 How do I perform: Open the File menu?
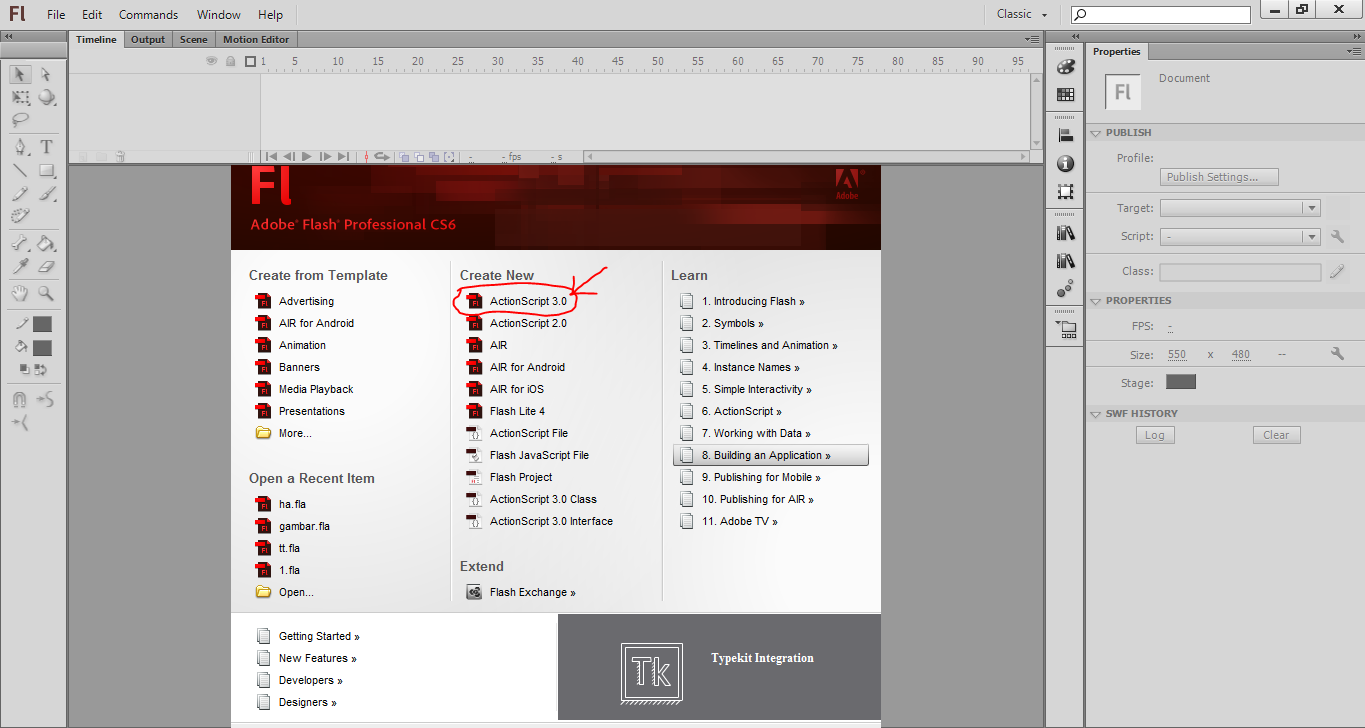pos(56,15)
